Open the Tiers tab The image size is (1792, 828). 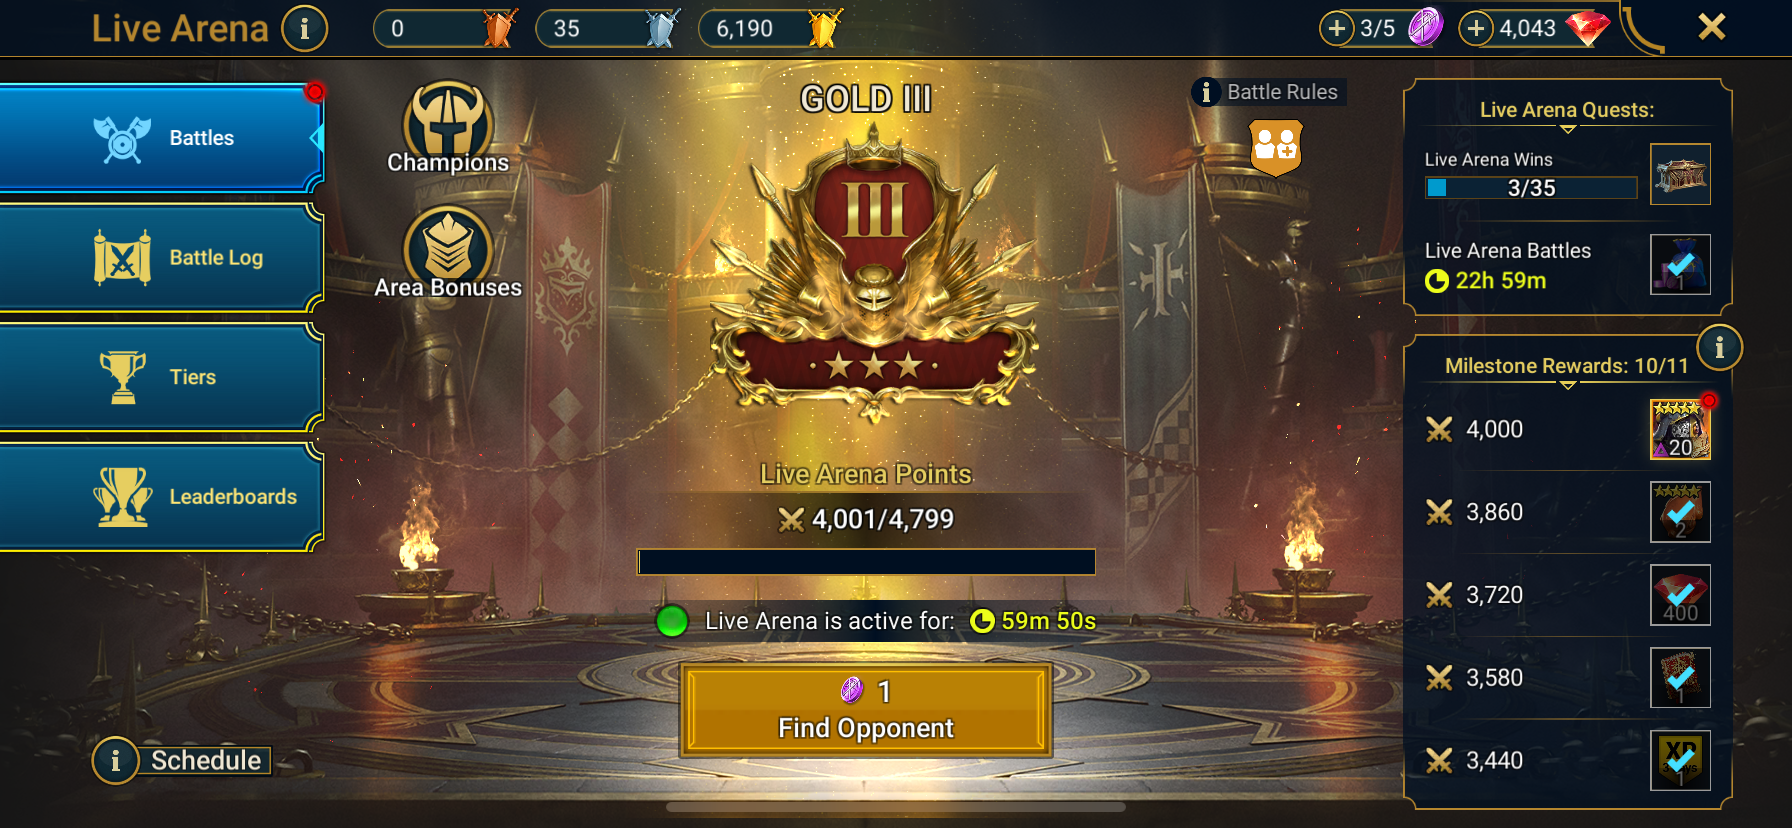(x=161, y=377)
